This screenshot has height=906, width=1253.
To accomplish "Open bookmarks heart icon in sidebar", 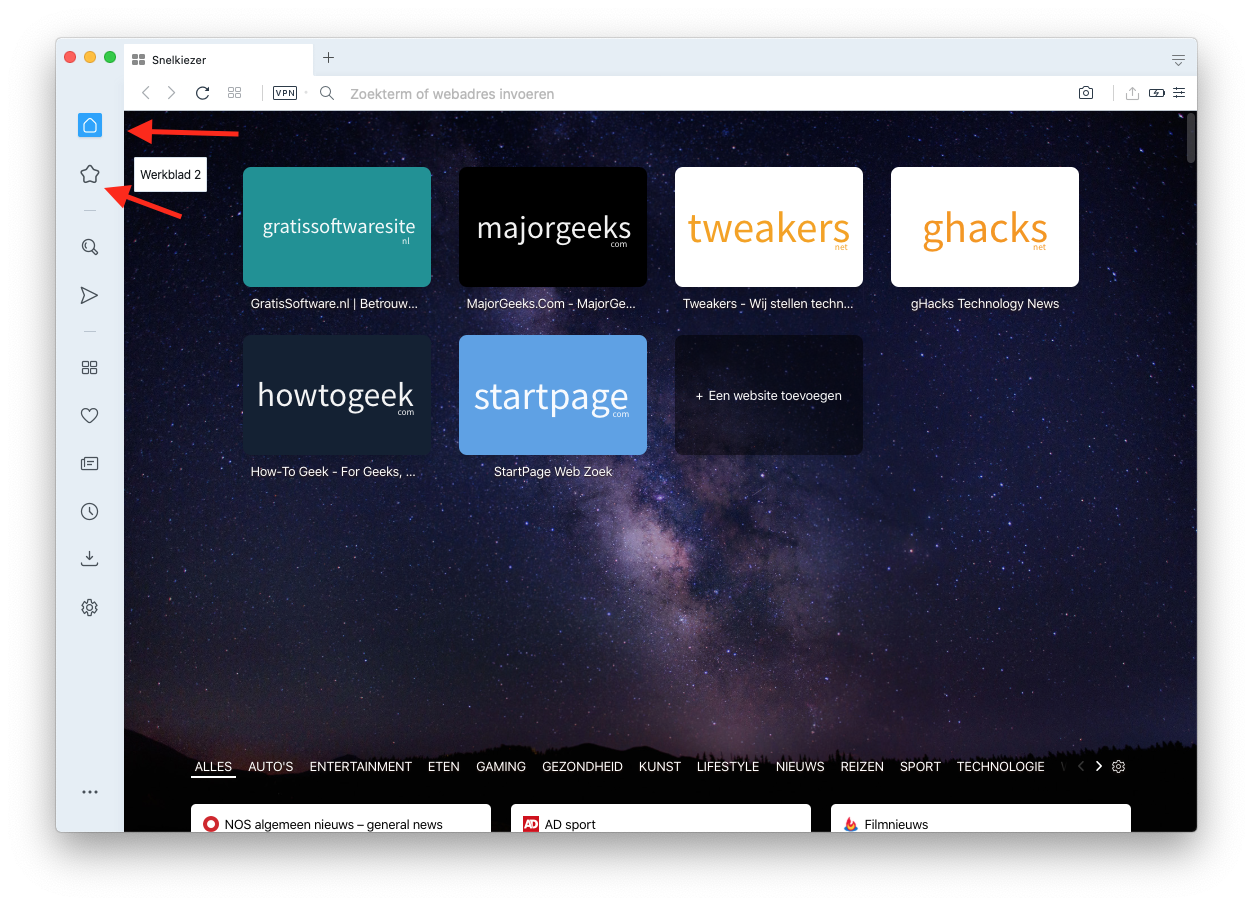I will coord(90,416).
